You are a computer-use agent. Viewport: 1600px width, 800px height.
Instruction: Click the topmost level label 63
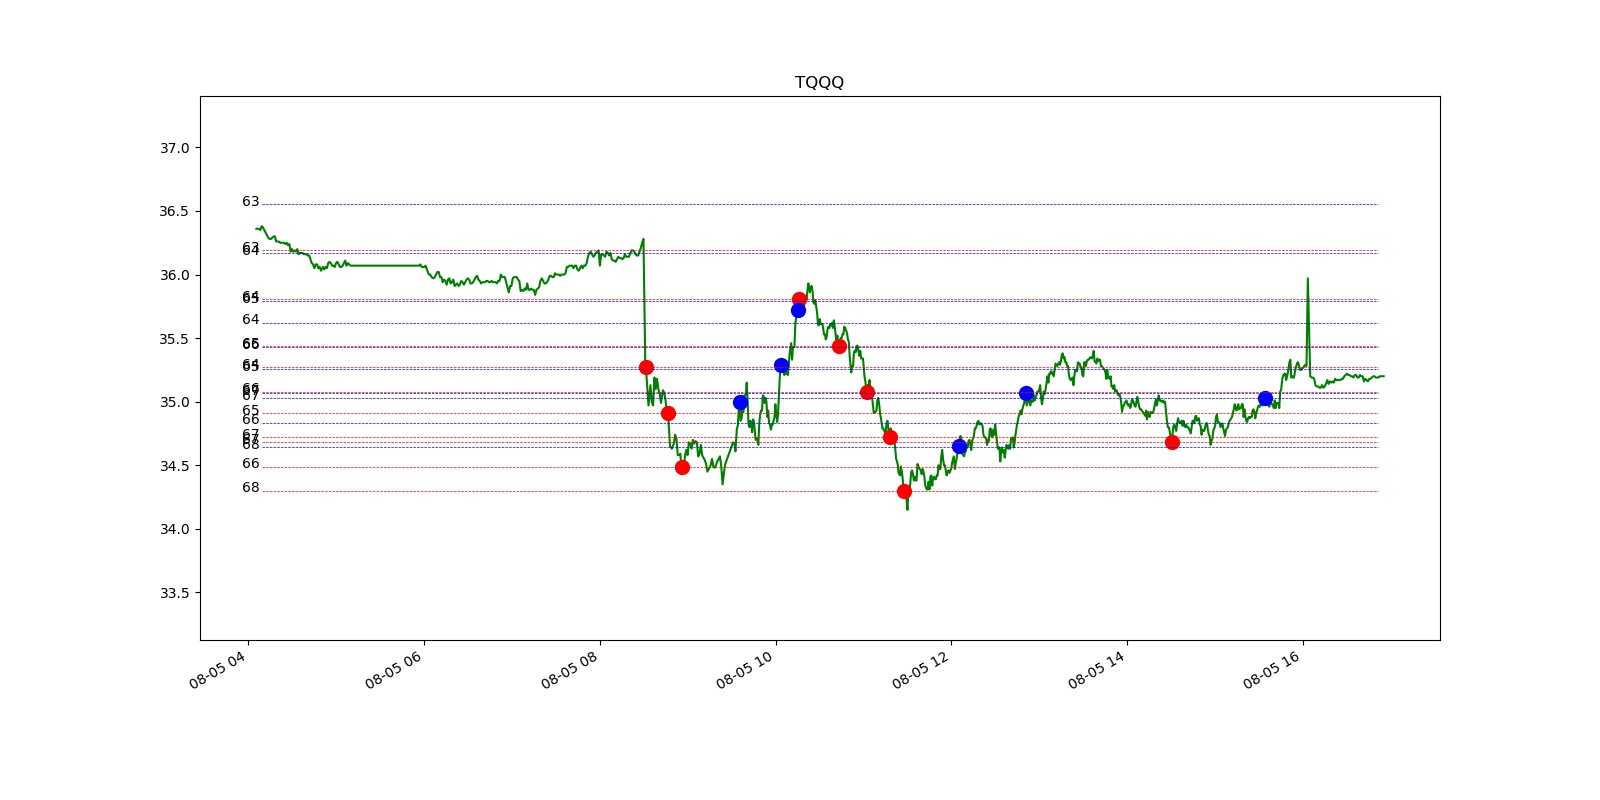tap(250, 202)
